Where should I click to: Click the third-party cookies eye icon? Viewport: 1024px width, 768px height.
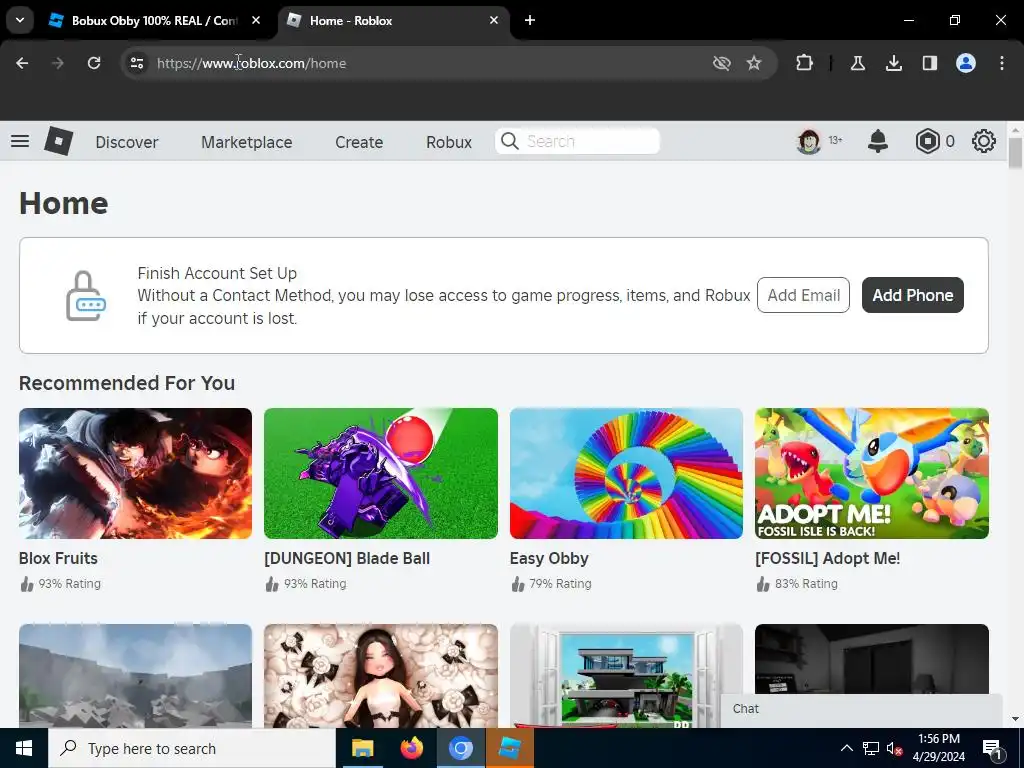click(x=722, y=63)
